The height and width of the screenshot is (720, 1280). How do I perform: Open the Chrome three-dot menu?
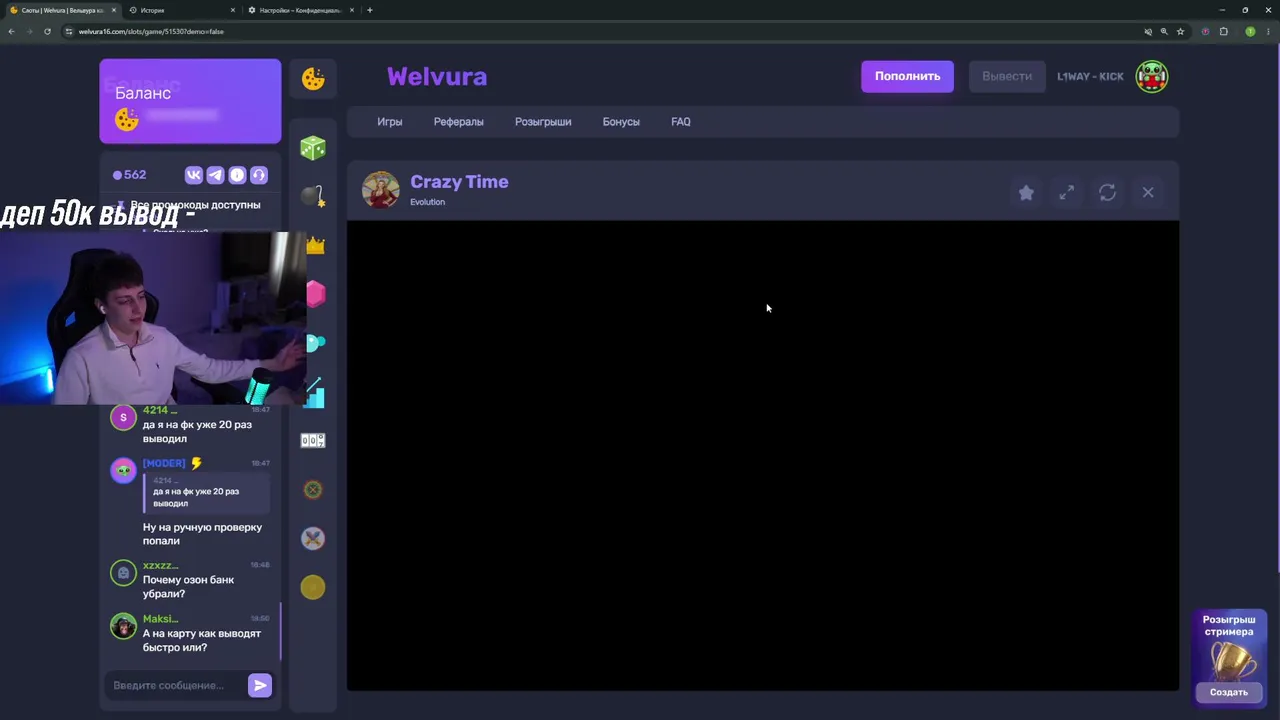pyautogui.click(x=1267, y=31)
